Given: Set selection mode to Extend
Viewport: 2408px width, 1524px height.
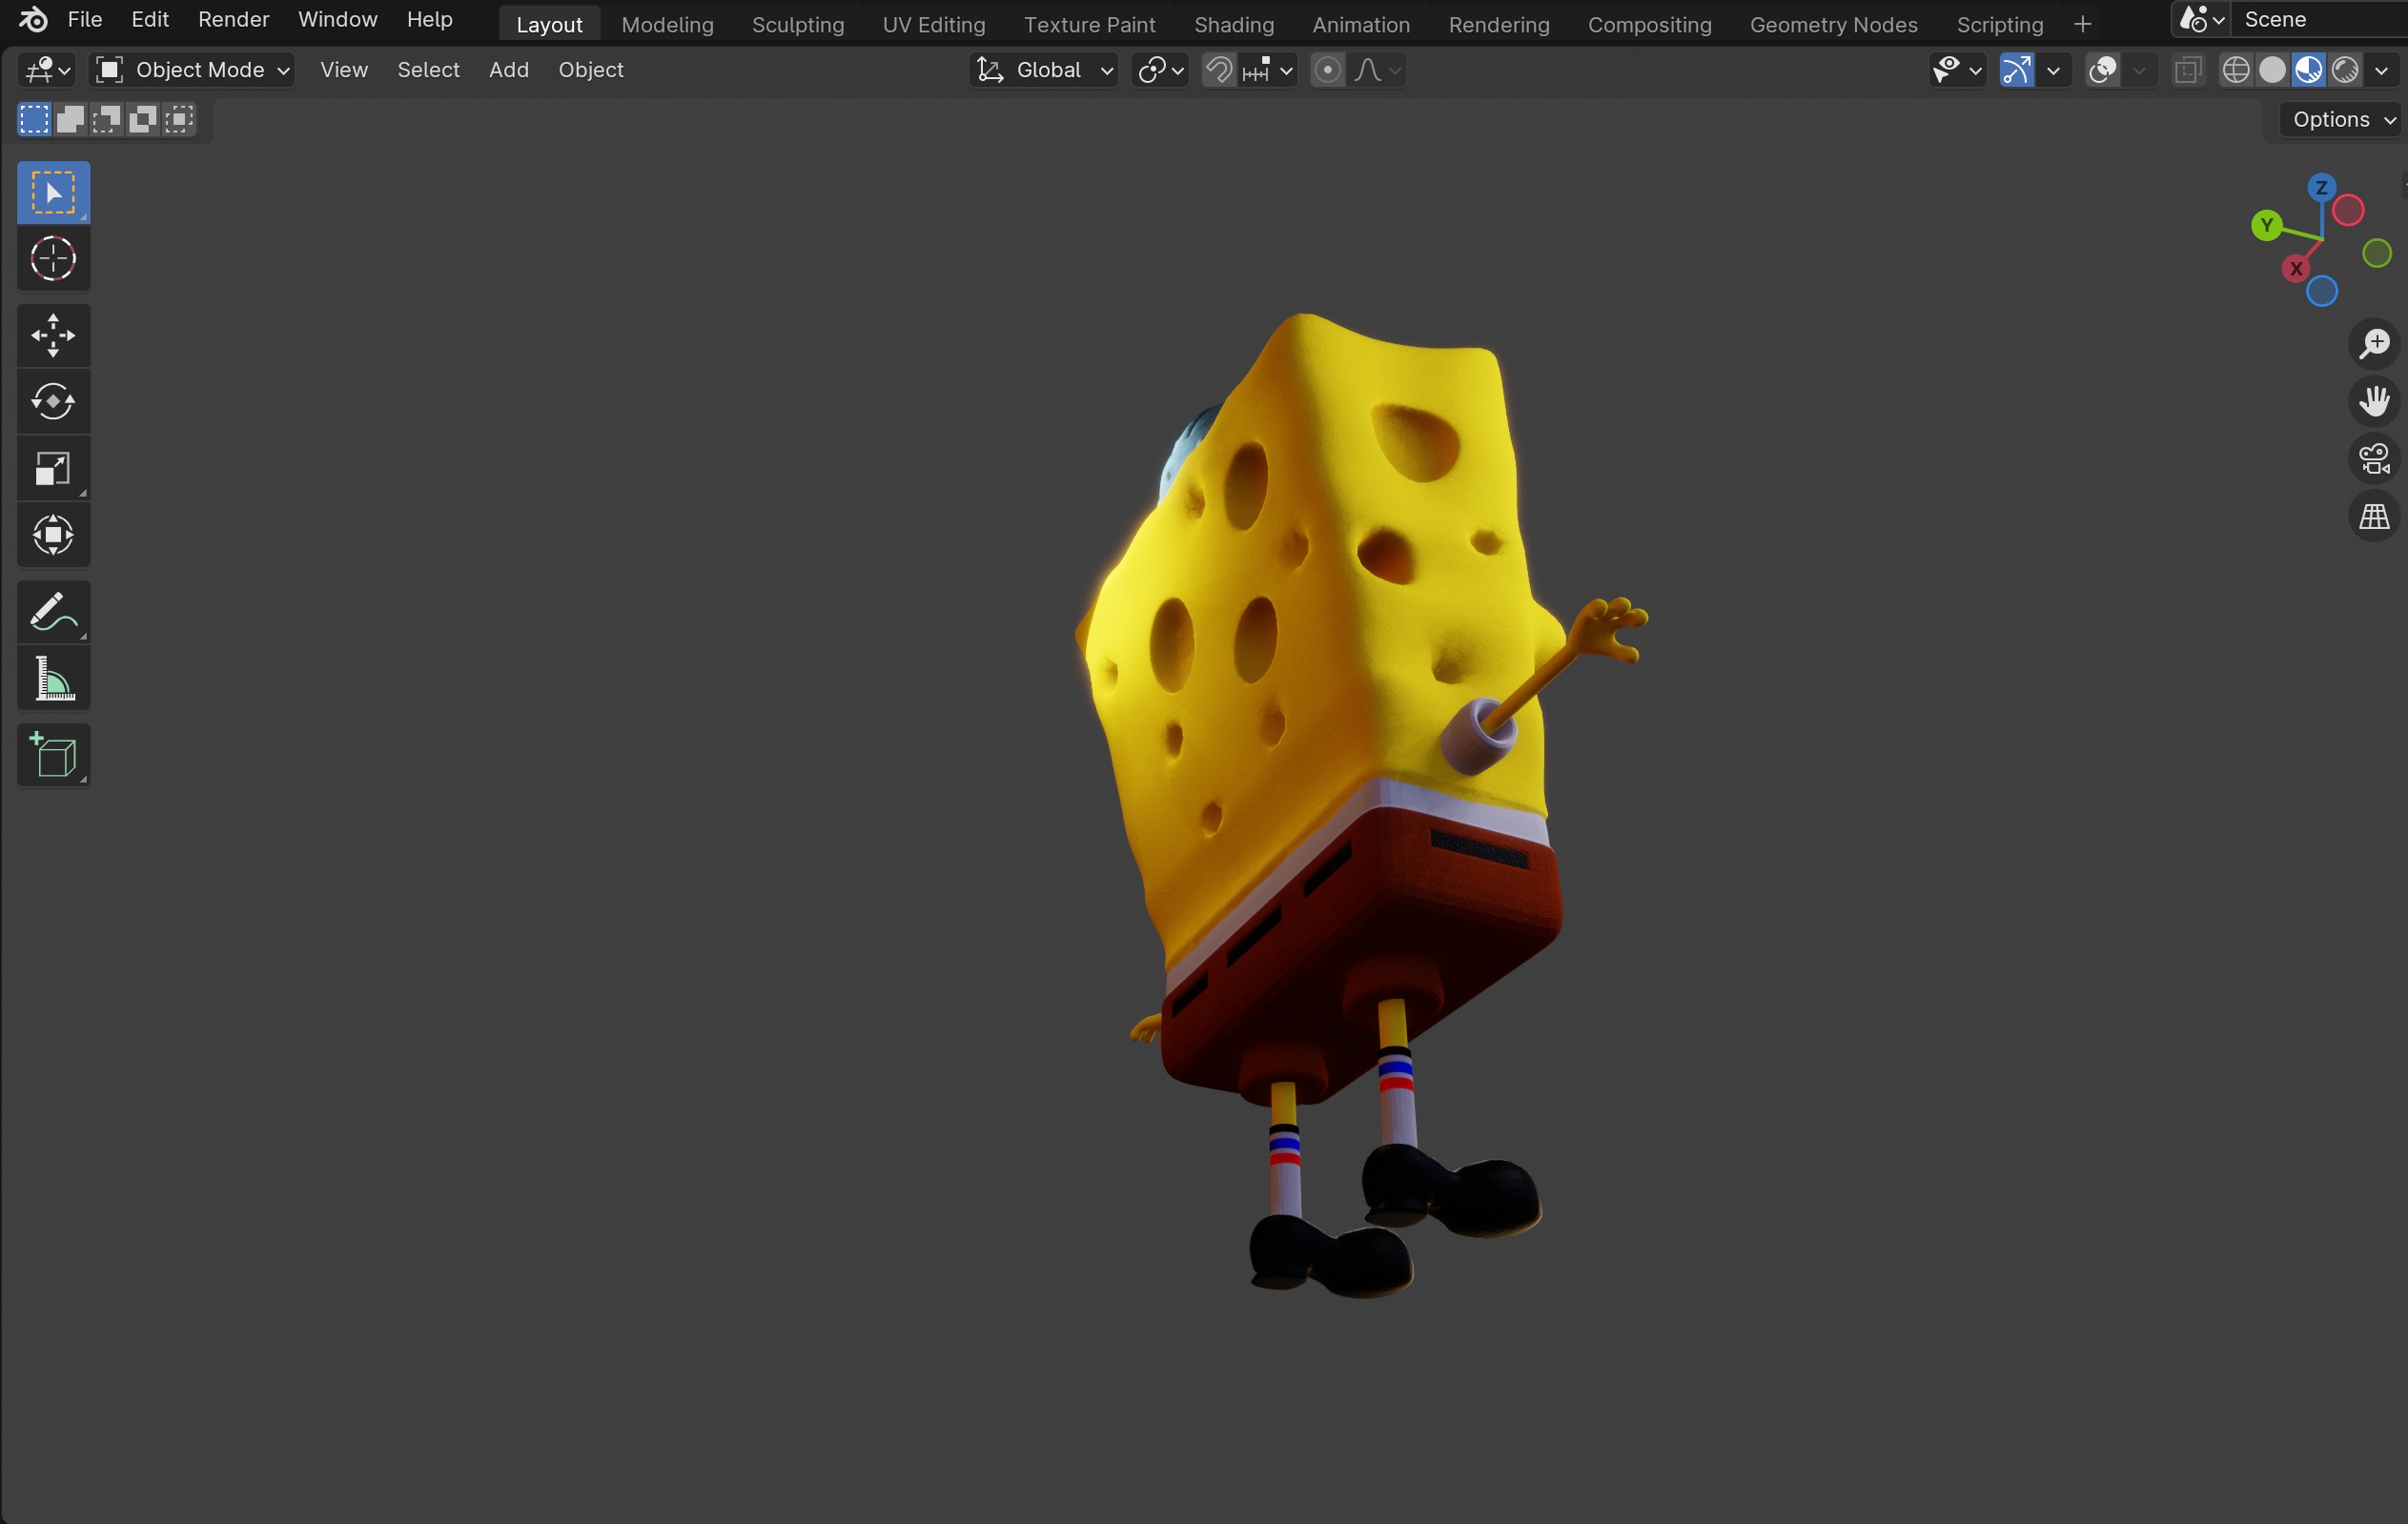Looking at the screenshot, I should click(x=70, y=119).
